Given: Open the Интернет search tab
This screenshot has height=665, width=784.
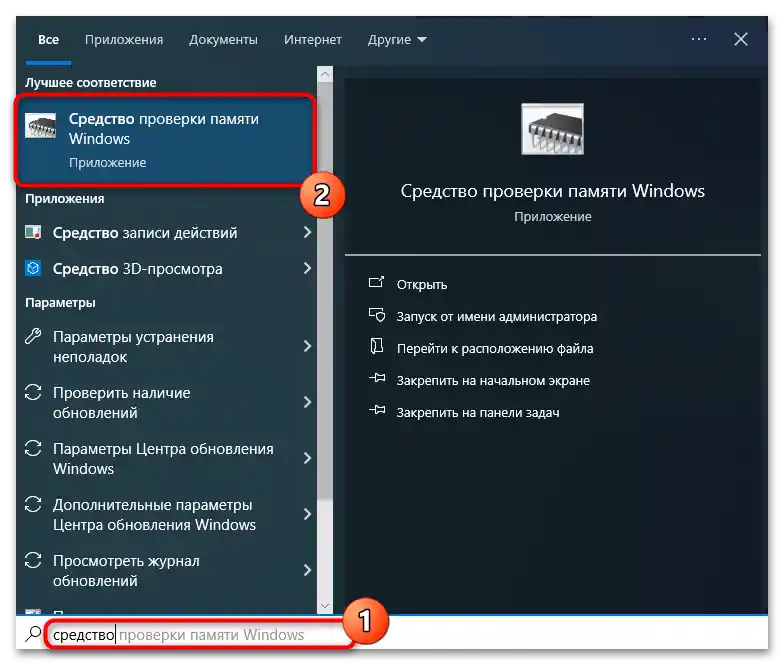Looking at the screenshot, I should click(312, 40).
